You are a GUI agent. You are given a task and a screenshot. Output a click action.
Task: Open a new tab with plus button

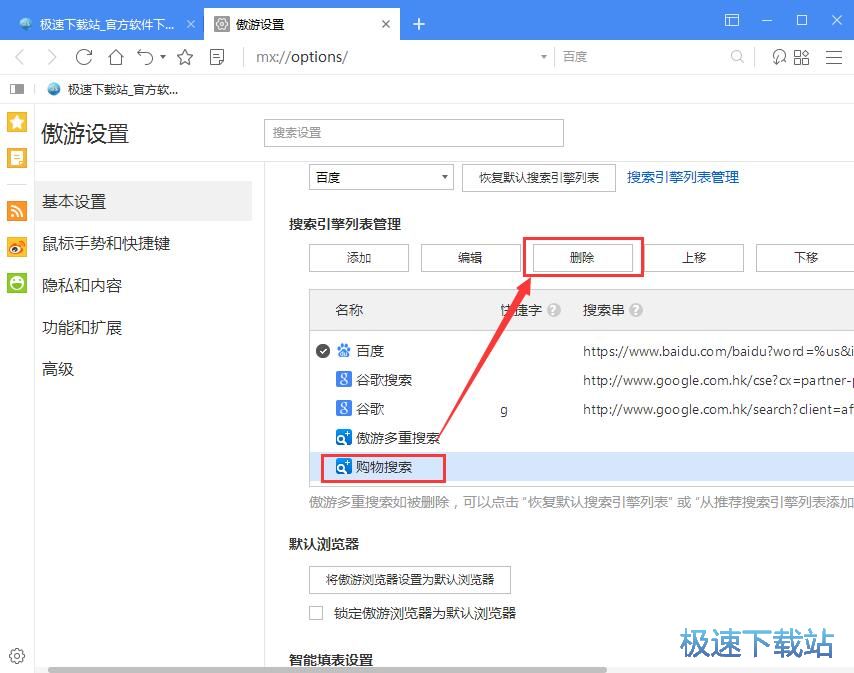[x=418, y=24]
